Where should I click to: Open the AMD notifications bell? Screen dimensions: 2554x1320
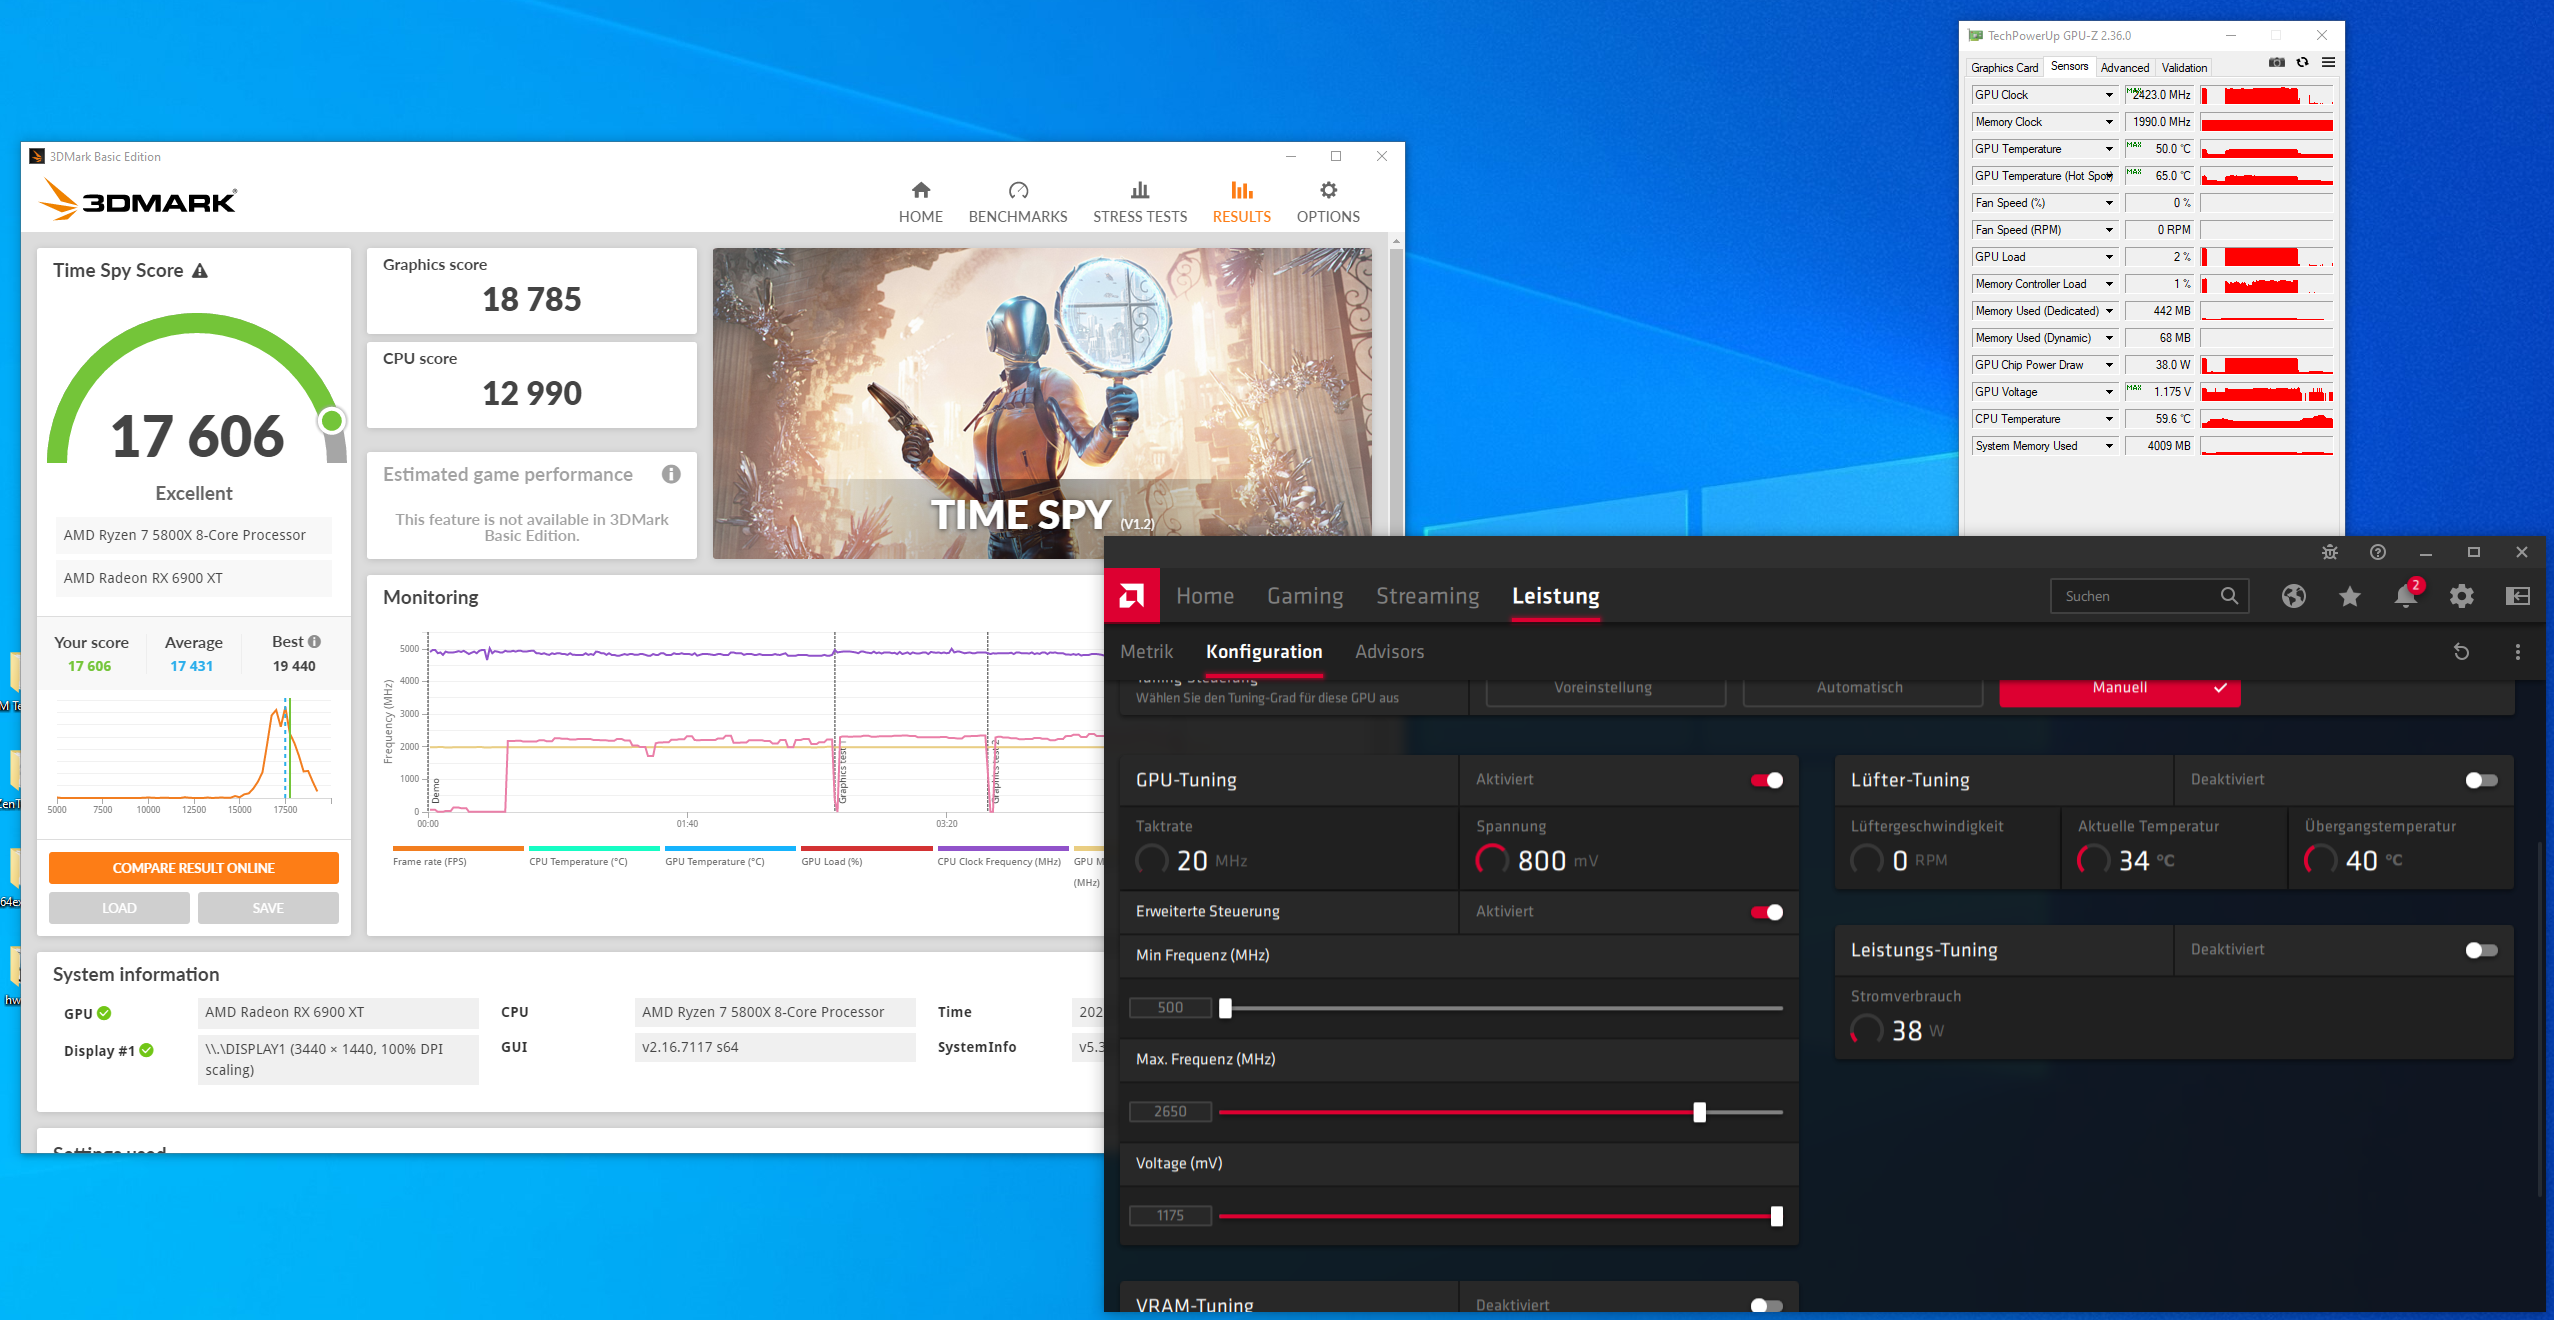tap(2405, 597)
